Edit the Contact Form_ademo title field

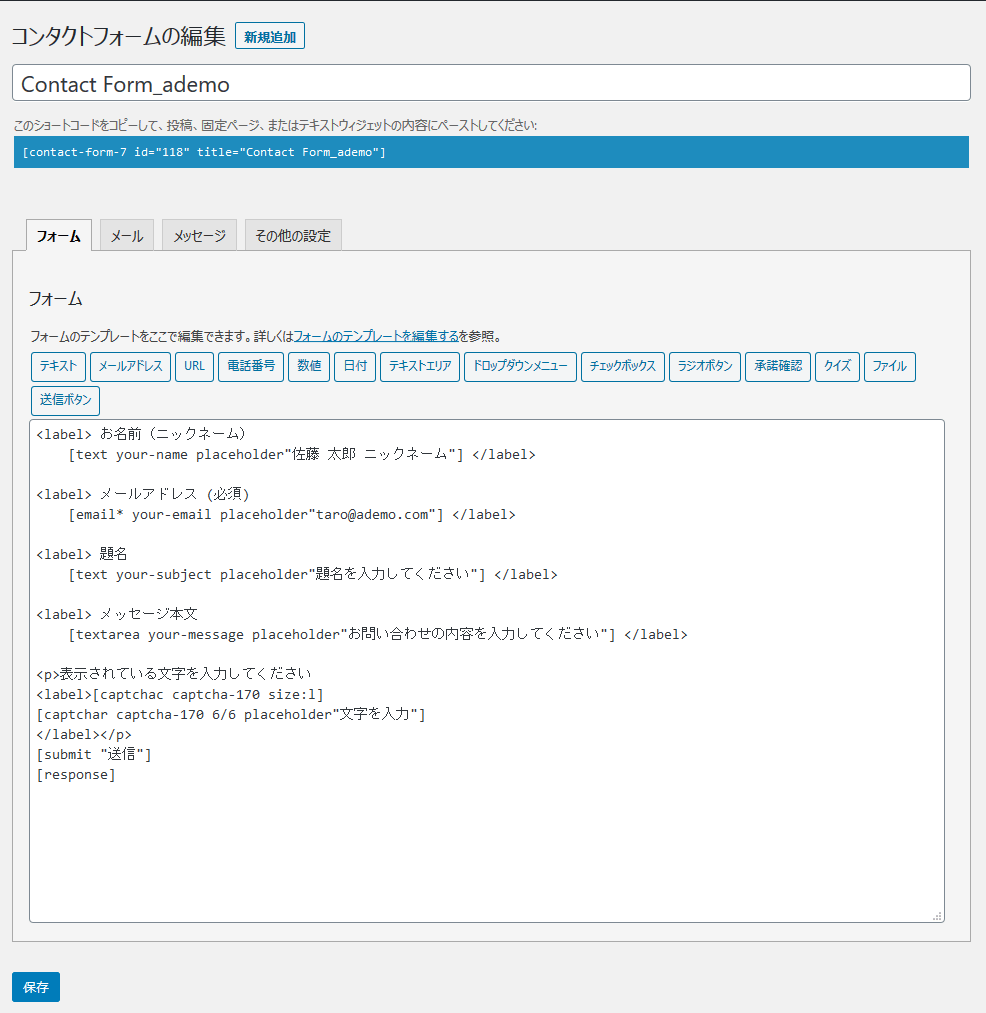(x=491, y=83)
